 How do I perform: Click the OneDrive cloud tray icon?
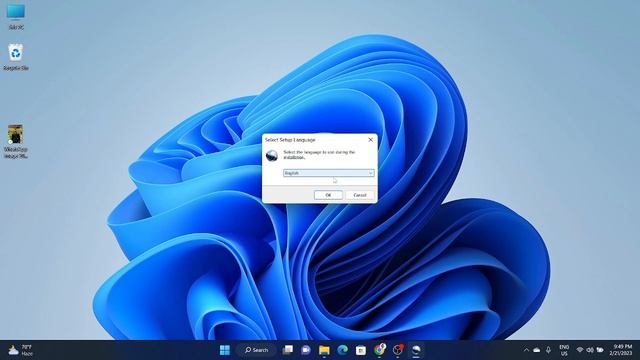(537, 350)
